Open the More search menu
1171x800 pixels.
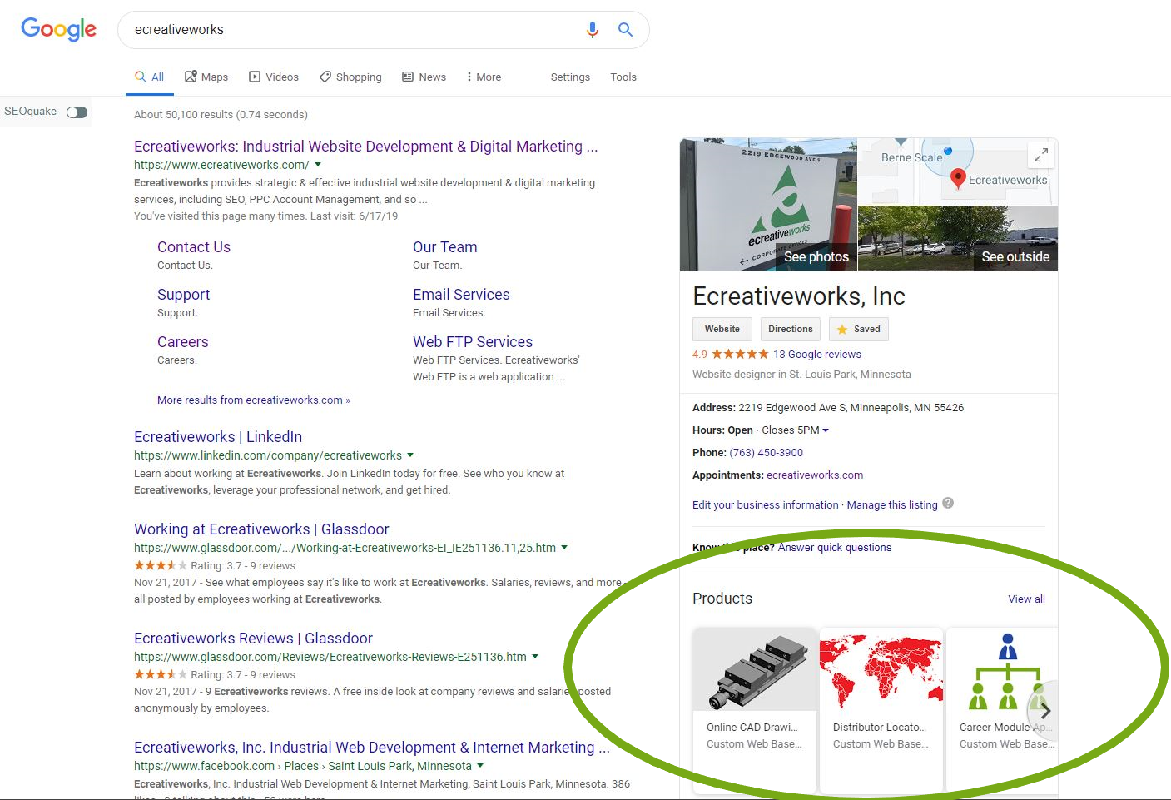click(483, 77)
